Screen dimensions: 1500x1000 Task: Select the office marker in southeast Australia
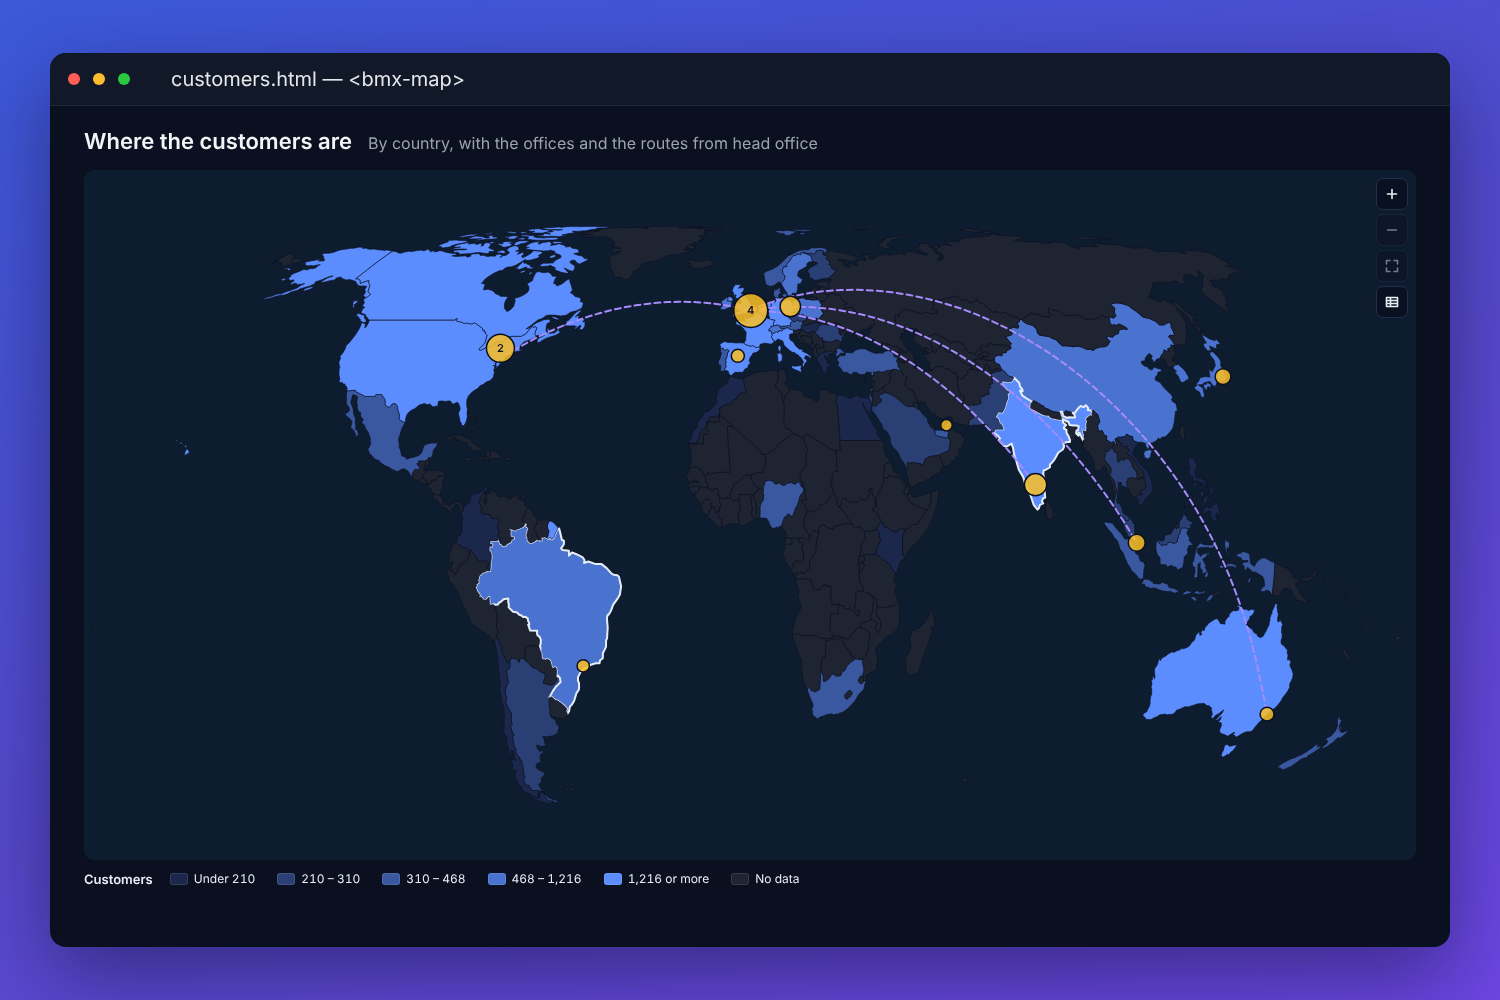[1267, 714]
